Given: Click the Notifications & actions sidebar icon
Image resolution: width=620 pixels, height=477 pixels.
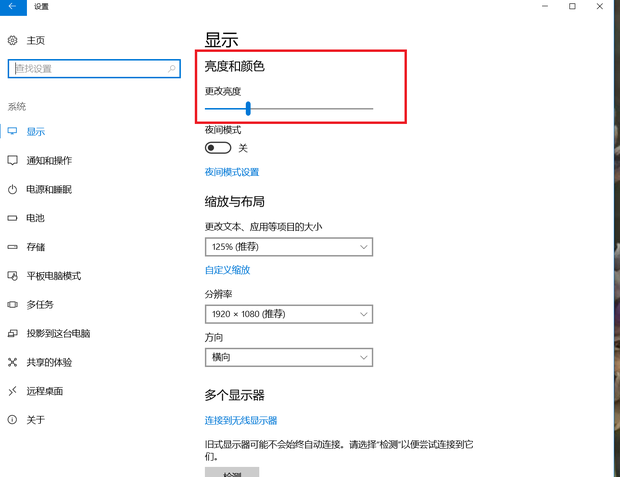Looking at the screenshot, I should (x=13, y=161).
